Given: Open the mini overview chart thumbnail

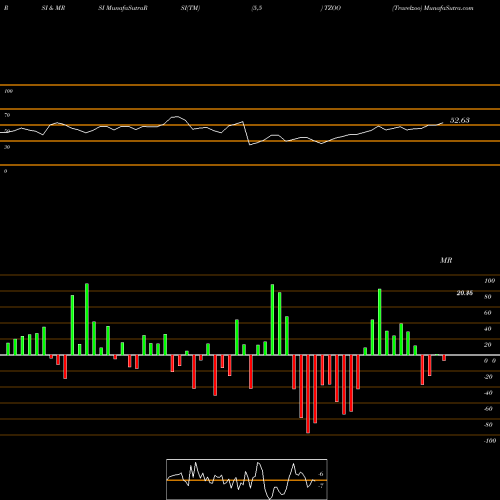Looking at the screenshot, I should tap(247, 479).
